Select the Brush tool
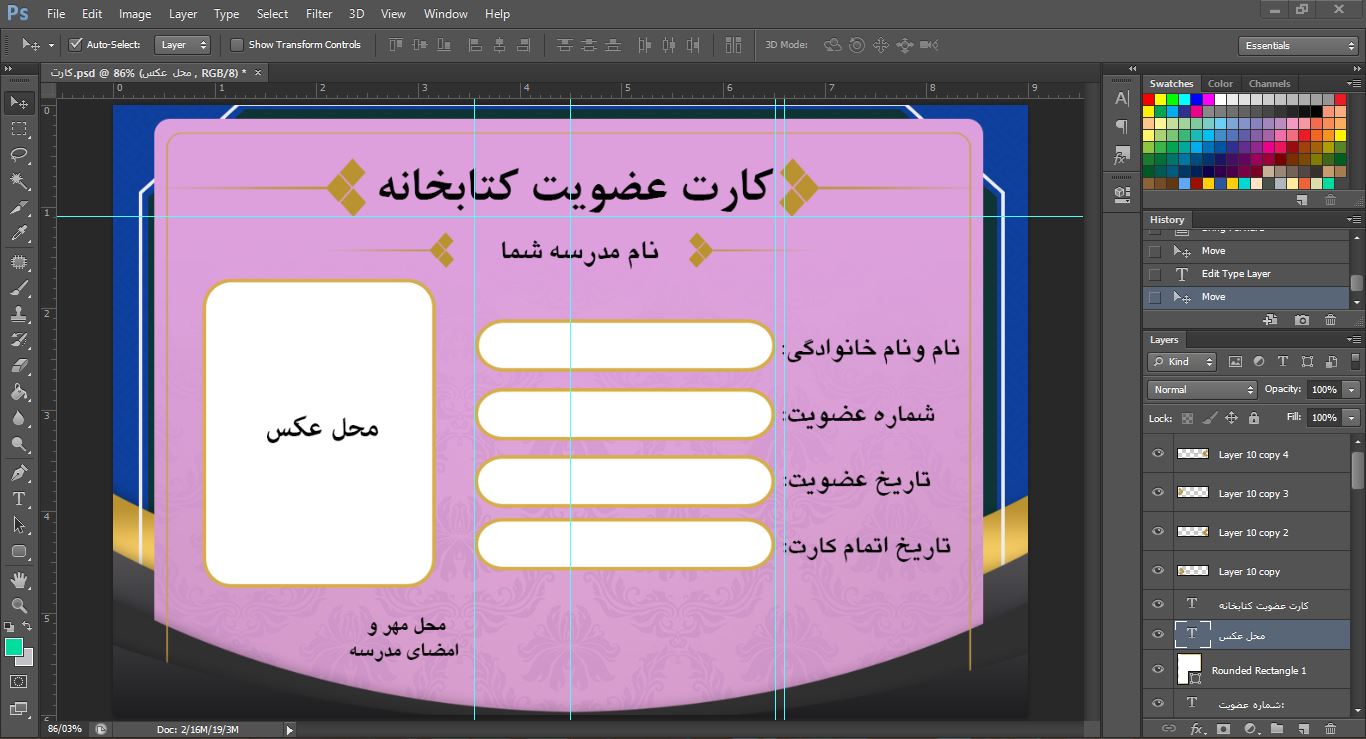Image resolution: width=1366 pixels, height=739 pixels. tap(19, 288)
